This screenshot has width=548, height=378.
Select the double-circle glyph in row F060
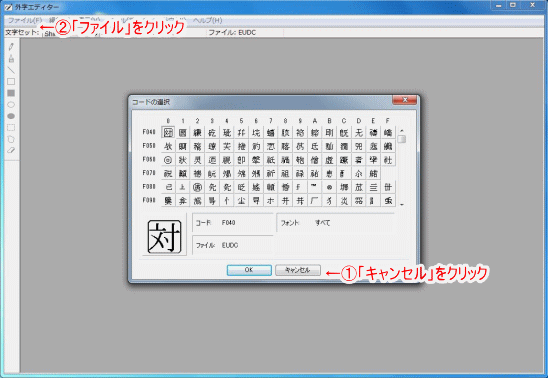click(168, 160)
